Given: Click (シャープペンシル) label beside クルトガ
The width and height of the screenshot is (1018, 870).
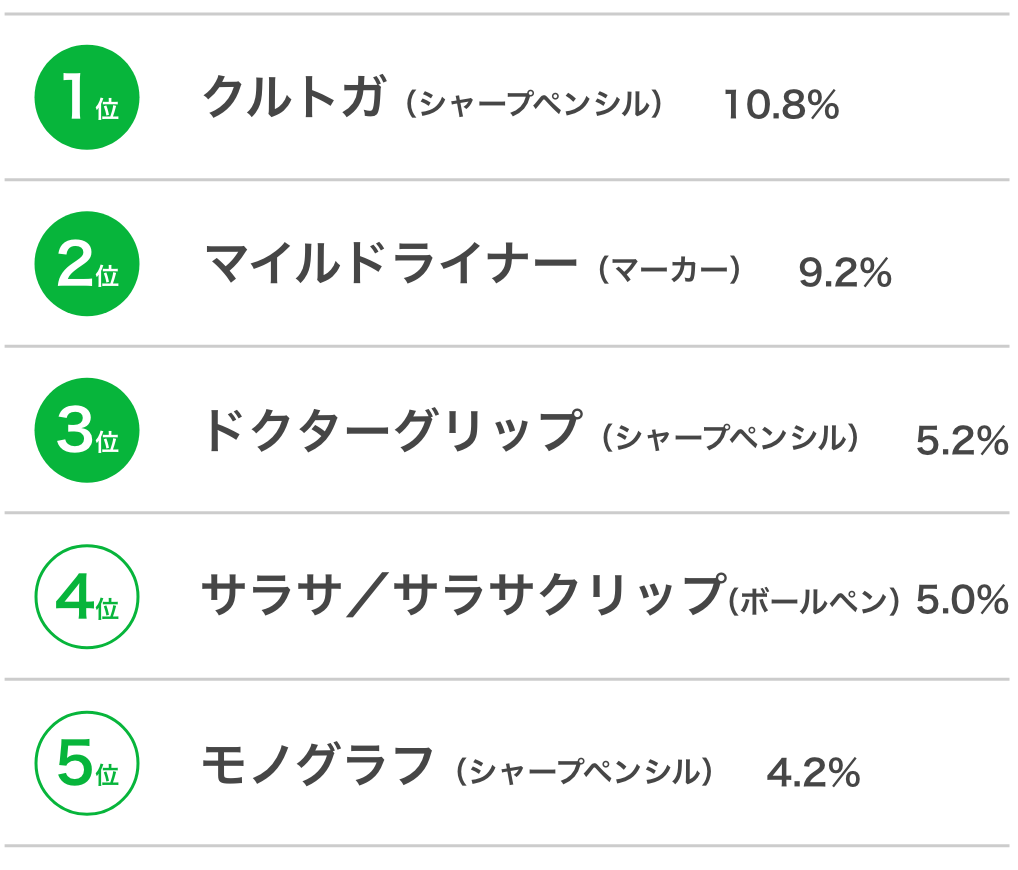Looking at the screenshot, I should click(534, 103).
